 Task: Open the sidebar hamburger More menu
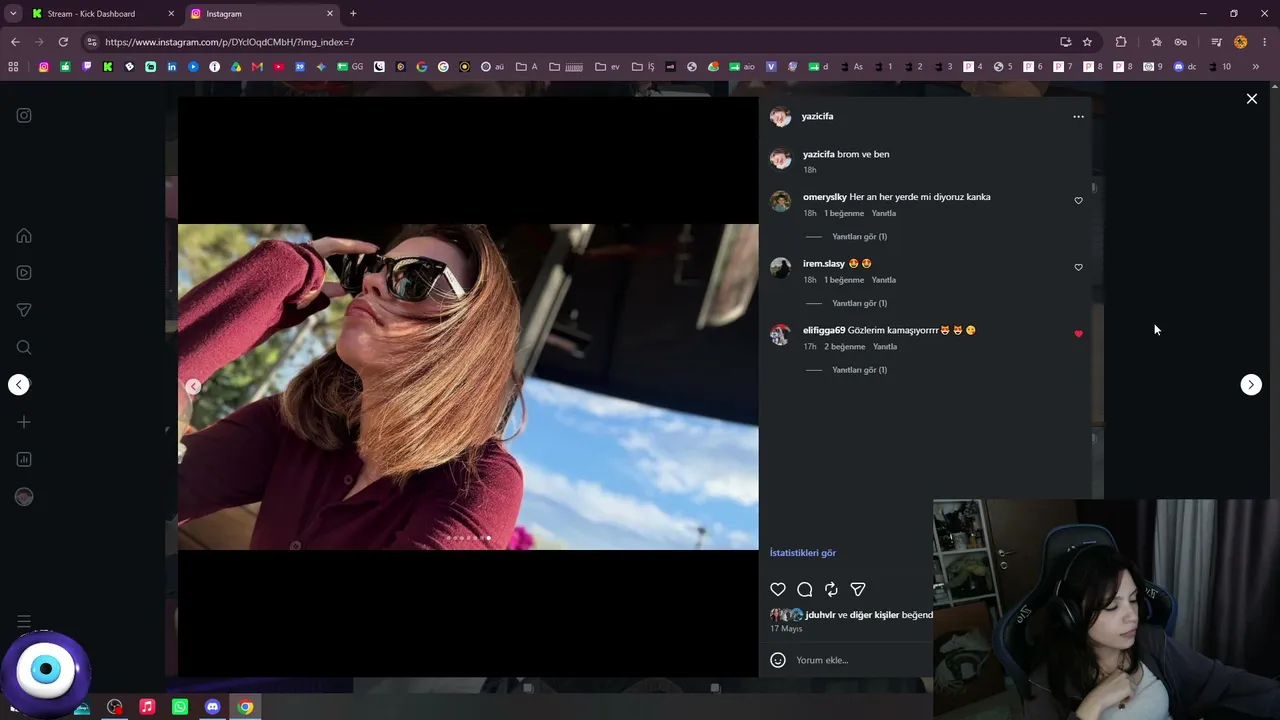pos(24,622)
